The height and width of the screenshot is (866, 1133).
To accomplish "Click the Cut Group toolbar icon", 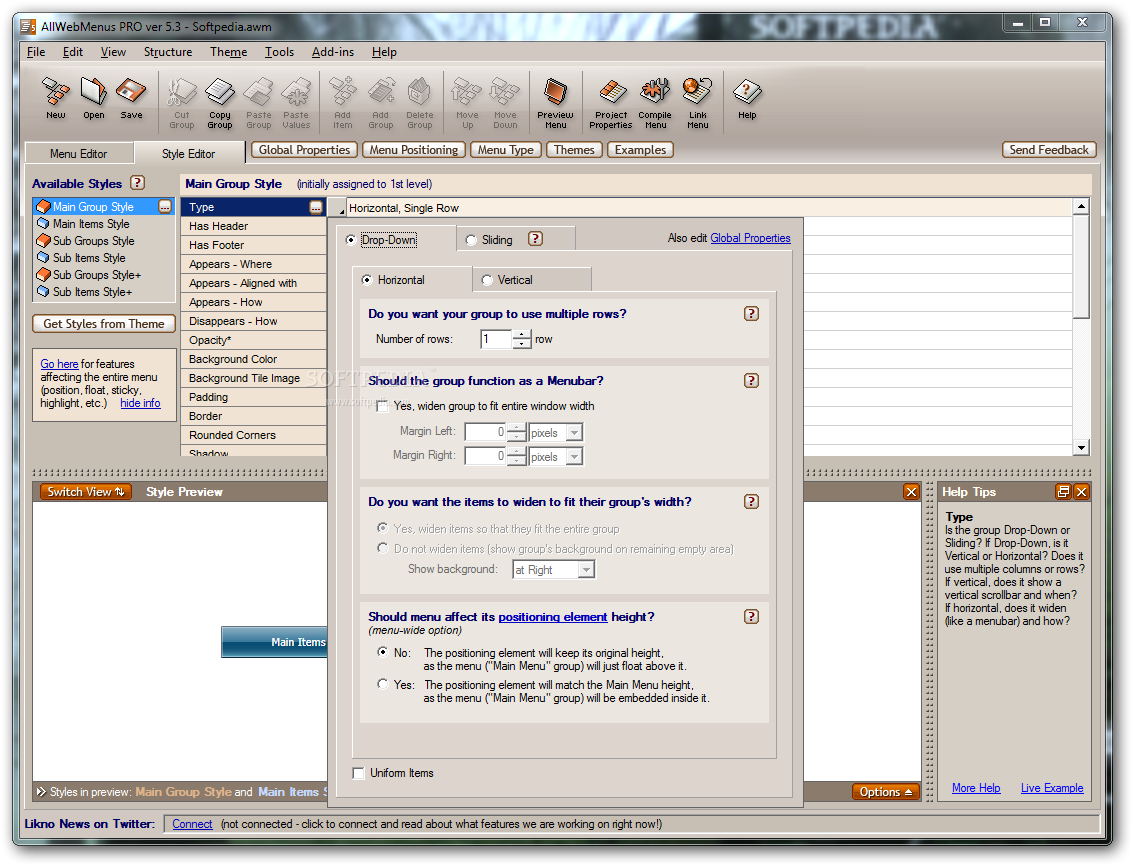I will [x=181, y=103].
